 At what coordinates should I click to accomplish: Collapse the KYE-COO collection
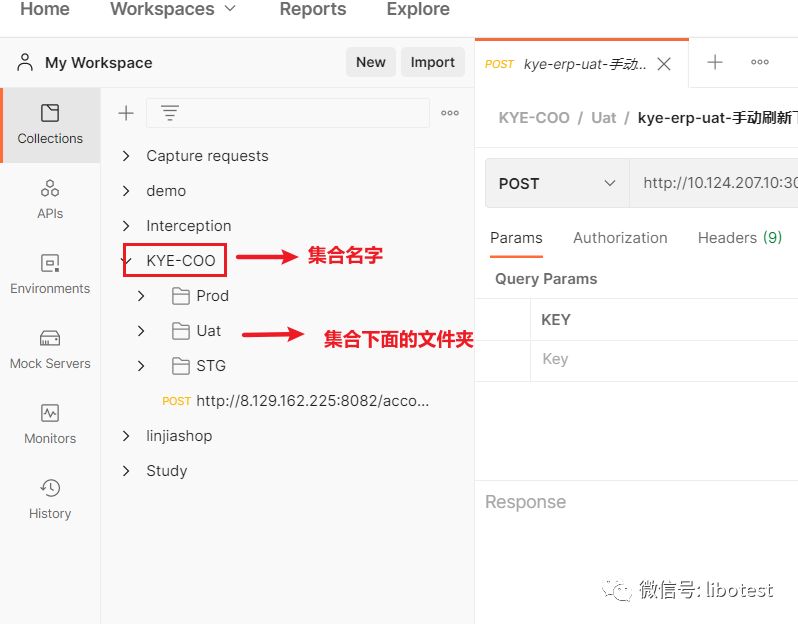pos(126,261)
